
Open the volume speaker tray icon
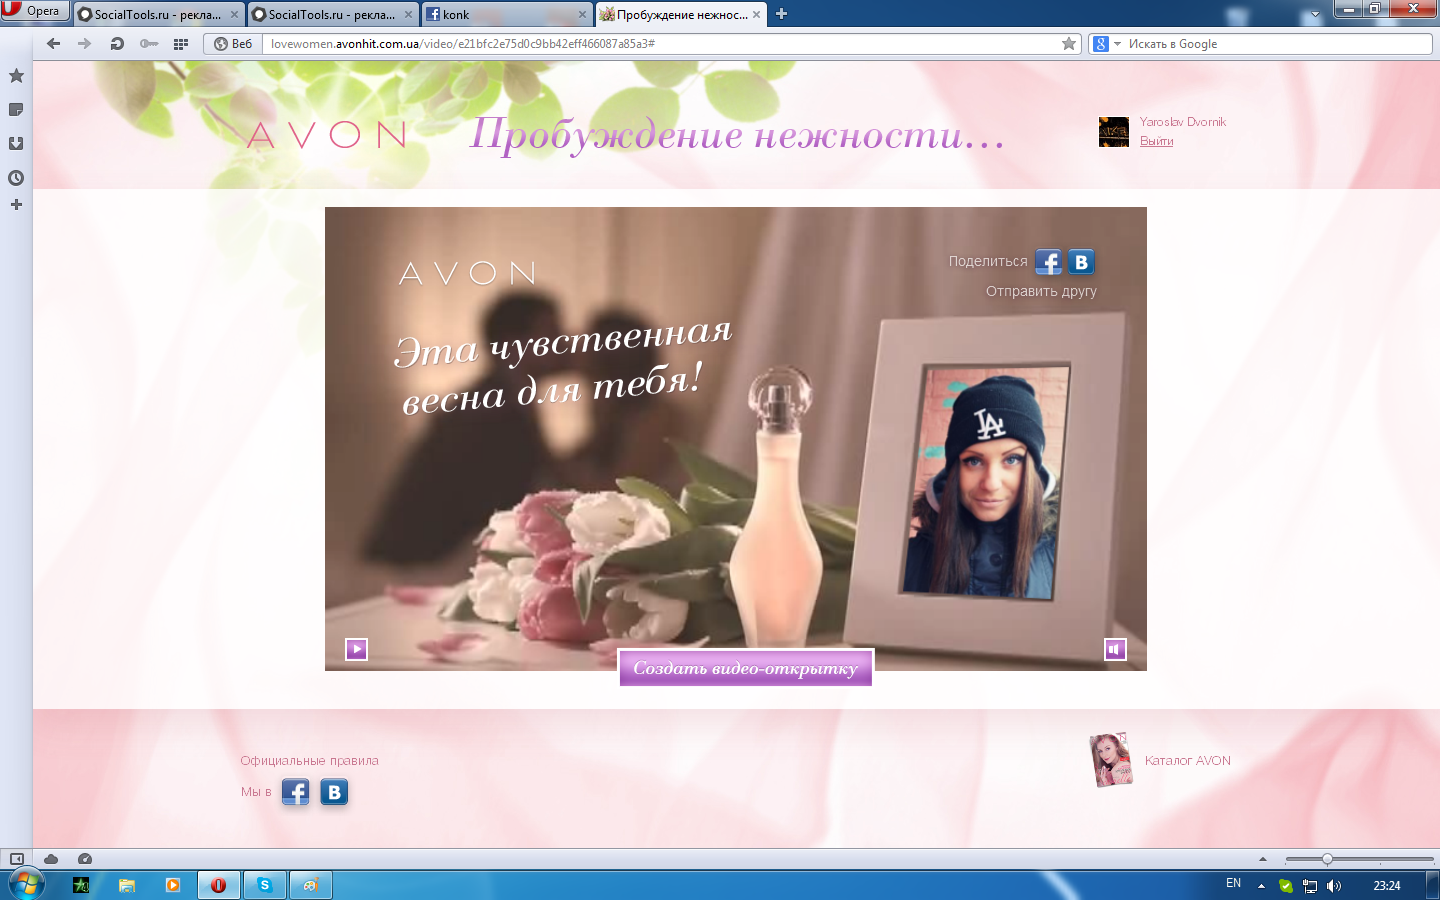click(1334, 886)
